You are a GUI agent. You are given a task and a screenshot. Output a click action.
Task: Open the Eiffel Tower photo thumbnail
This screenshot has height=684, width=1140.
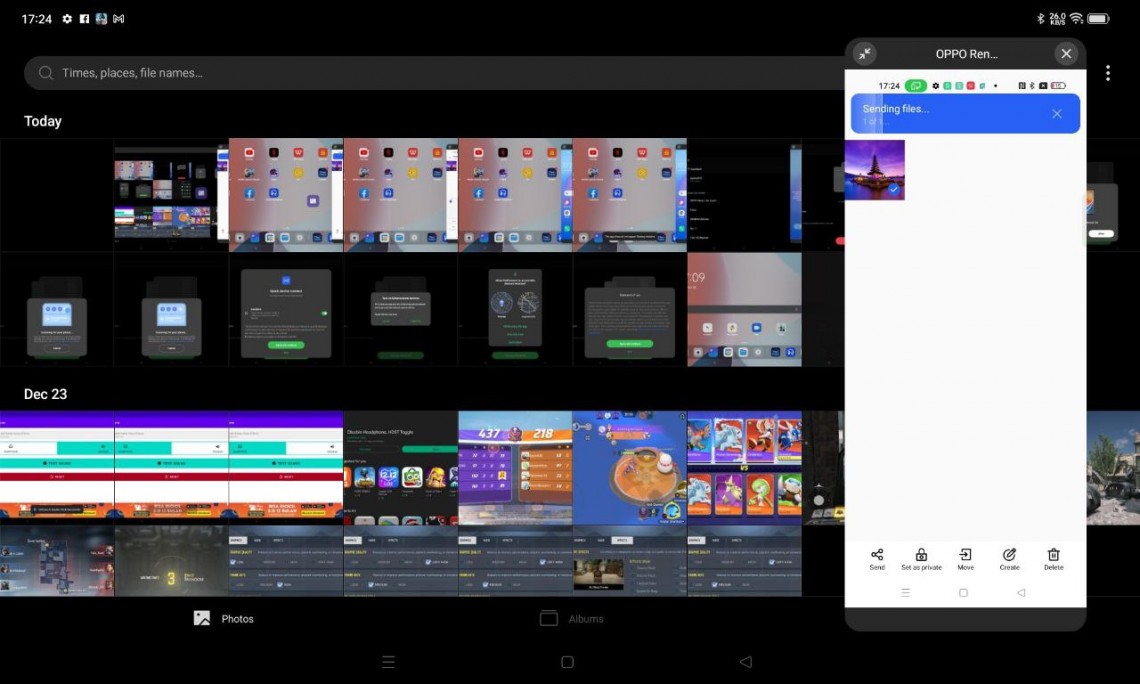coord(874,168)
